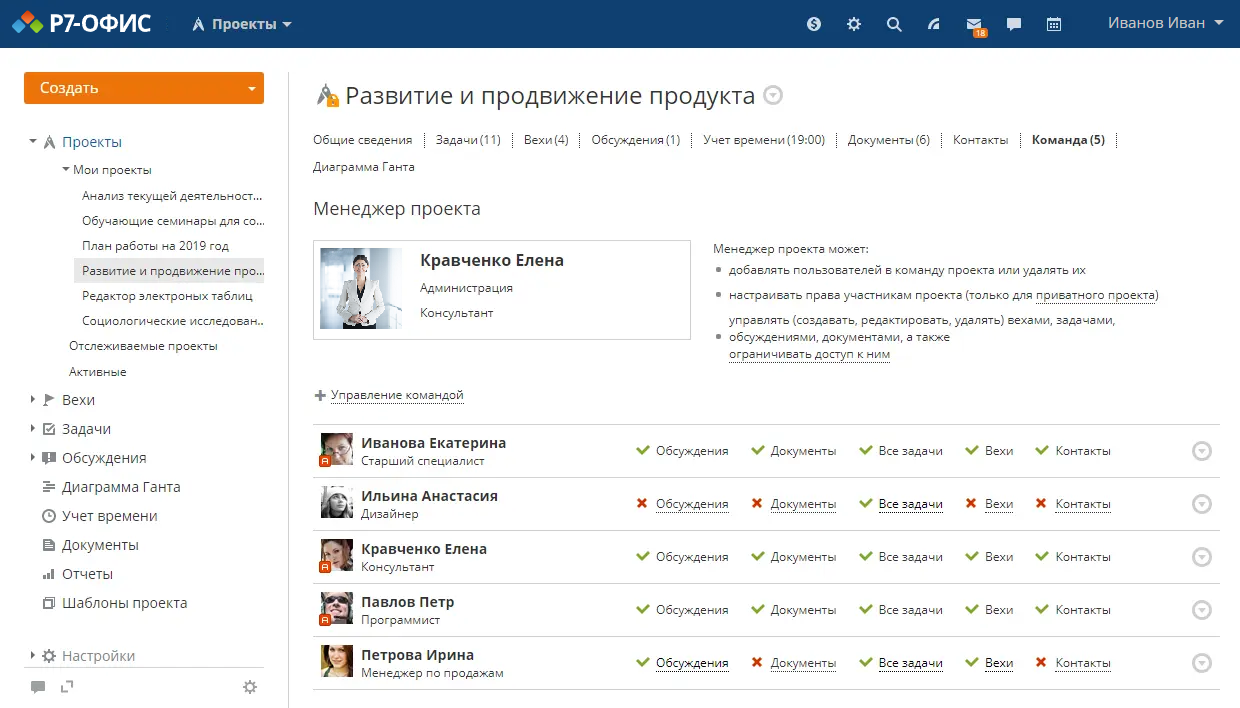
Task: Open the ограничивать доступ к ним link
Action: pos(809,353)
